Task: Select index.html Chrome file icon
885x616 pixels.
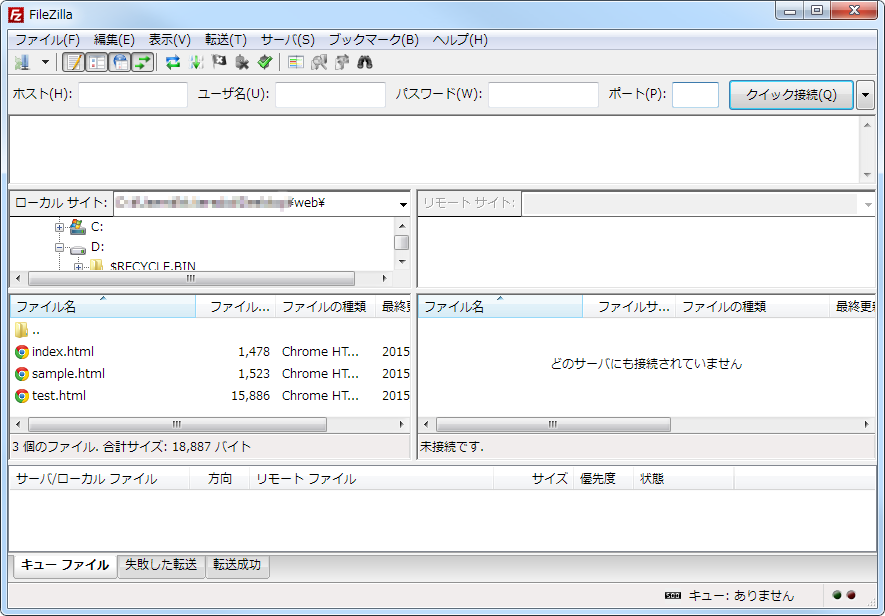Action: pyautogui.click(x=21, y=352)
